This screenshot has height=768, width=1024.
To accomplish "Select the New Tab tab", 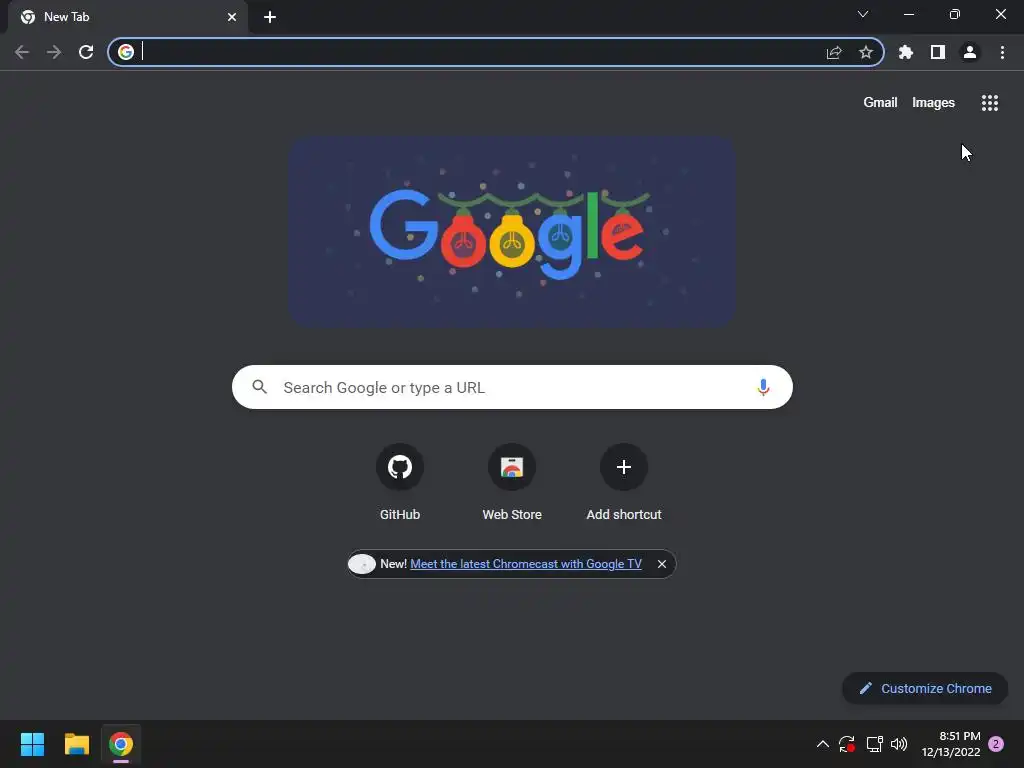I will 128,17.
